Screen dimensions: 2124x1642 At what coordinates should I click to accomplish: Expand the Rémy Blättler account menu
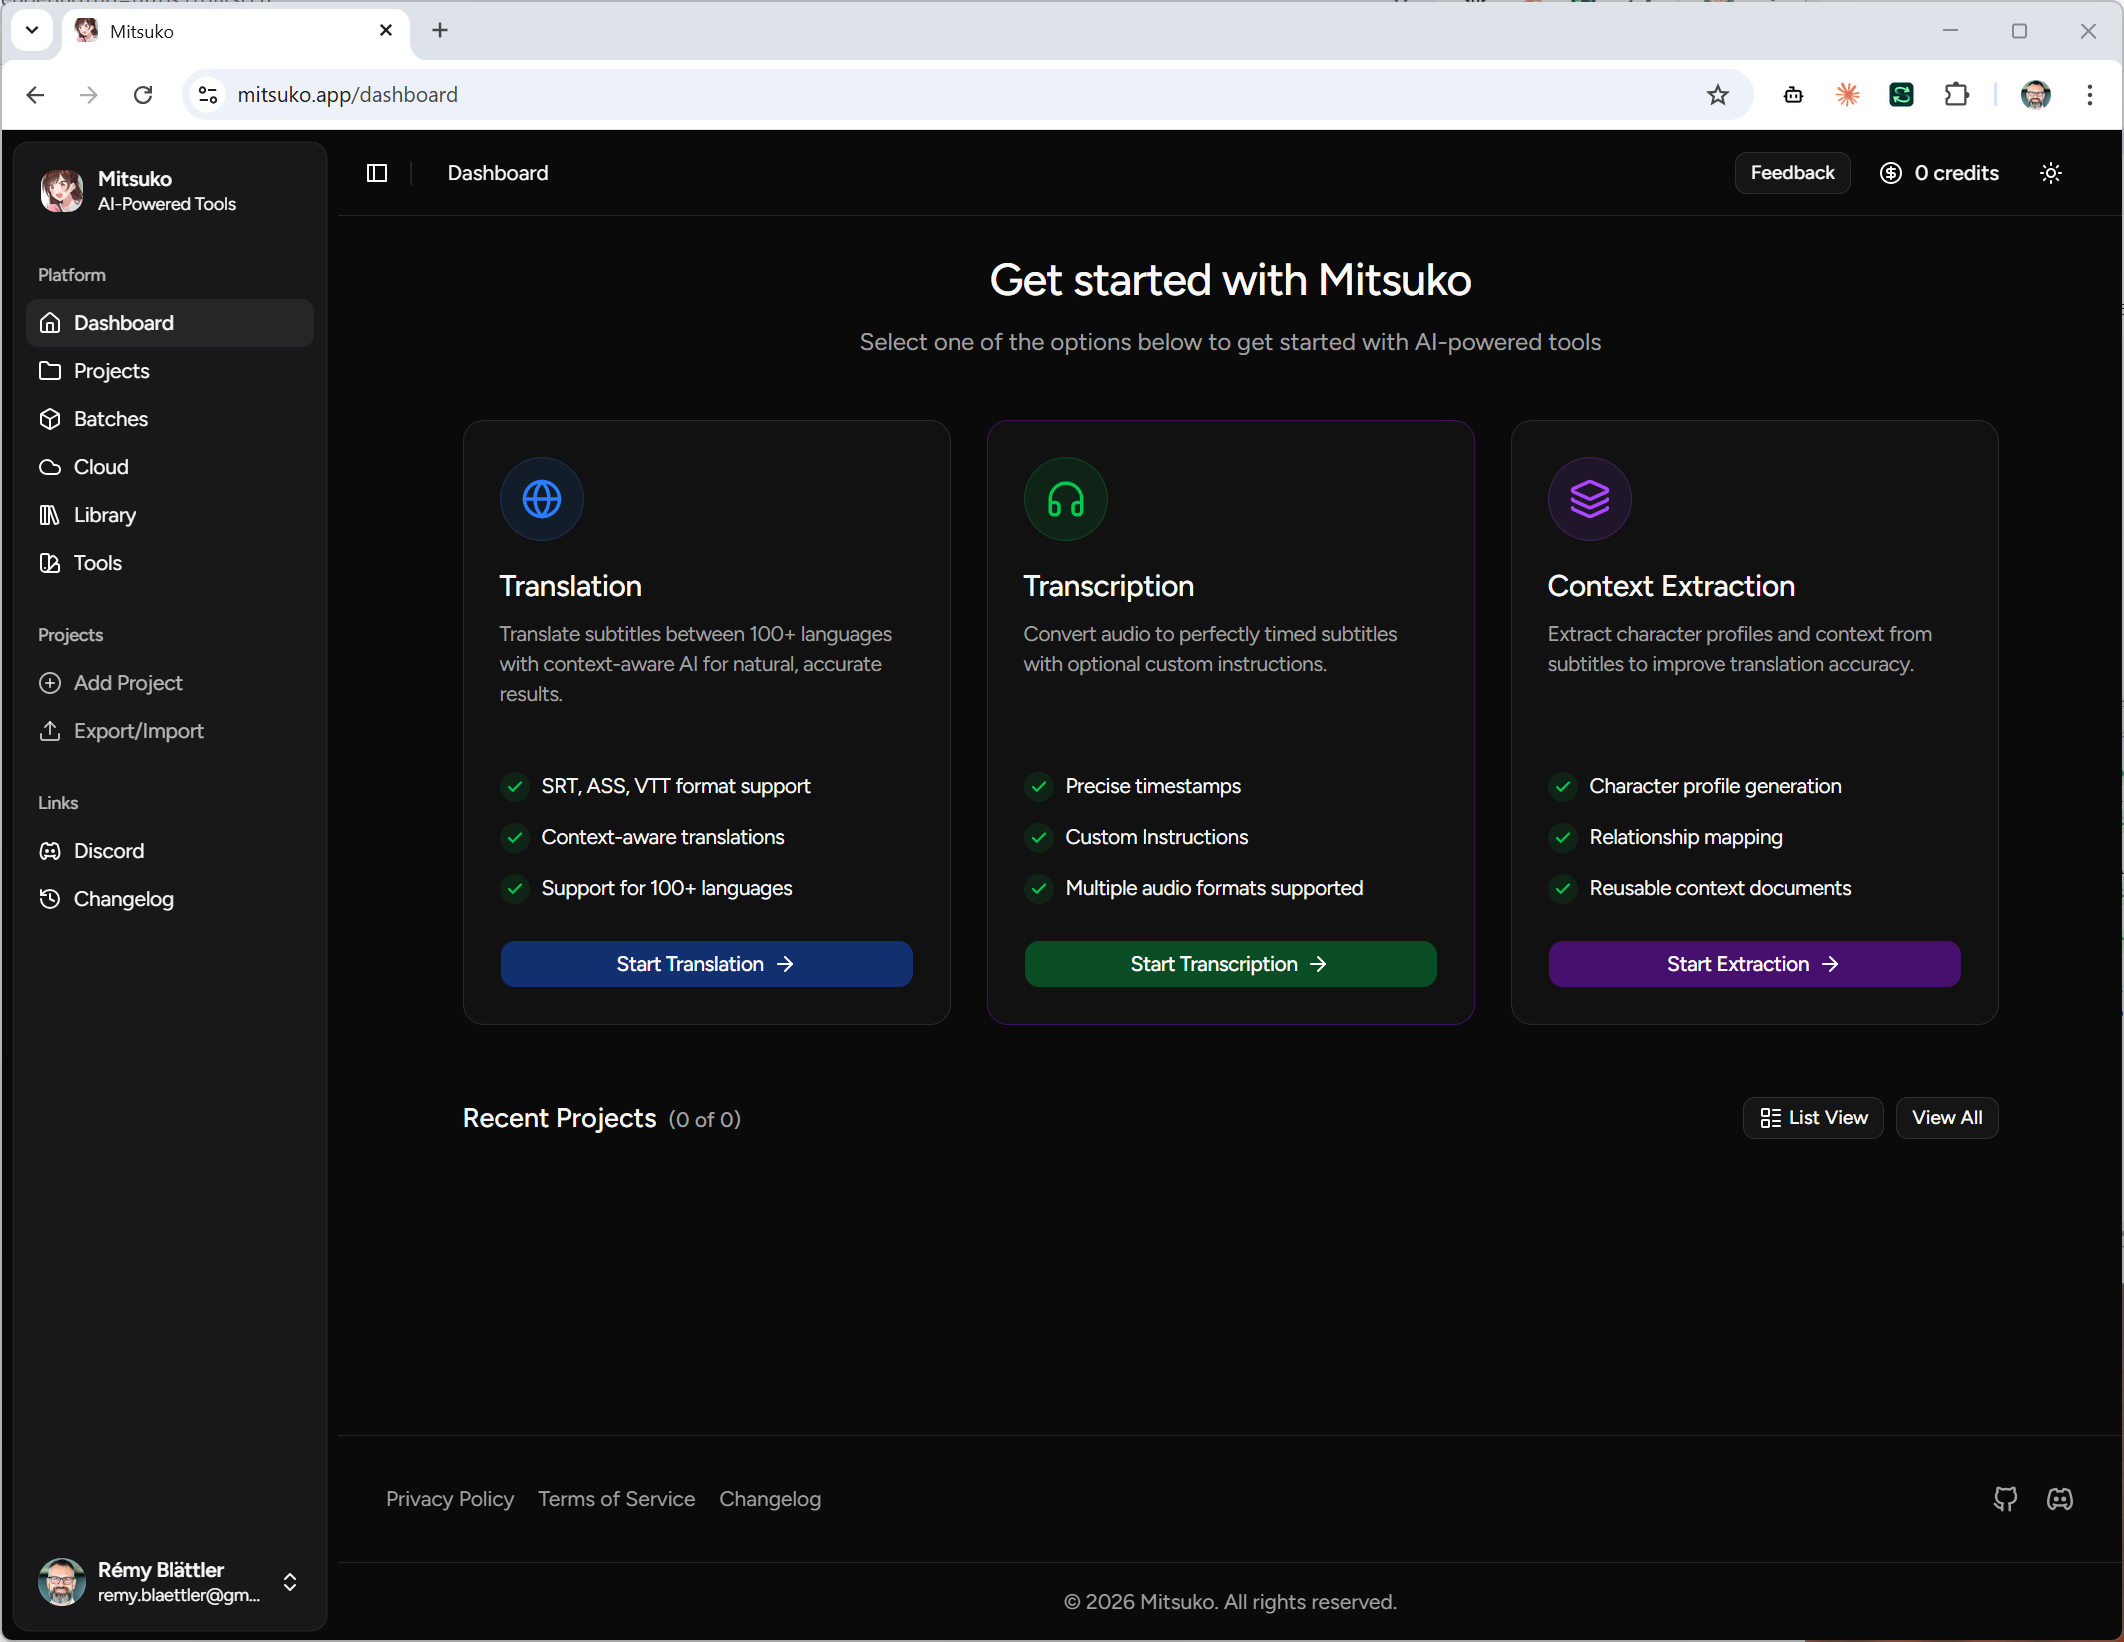point(290,1582)
